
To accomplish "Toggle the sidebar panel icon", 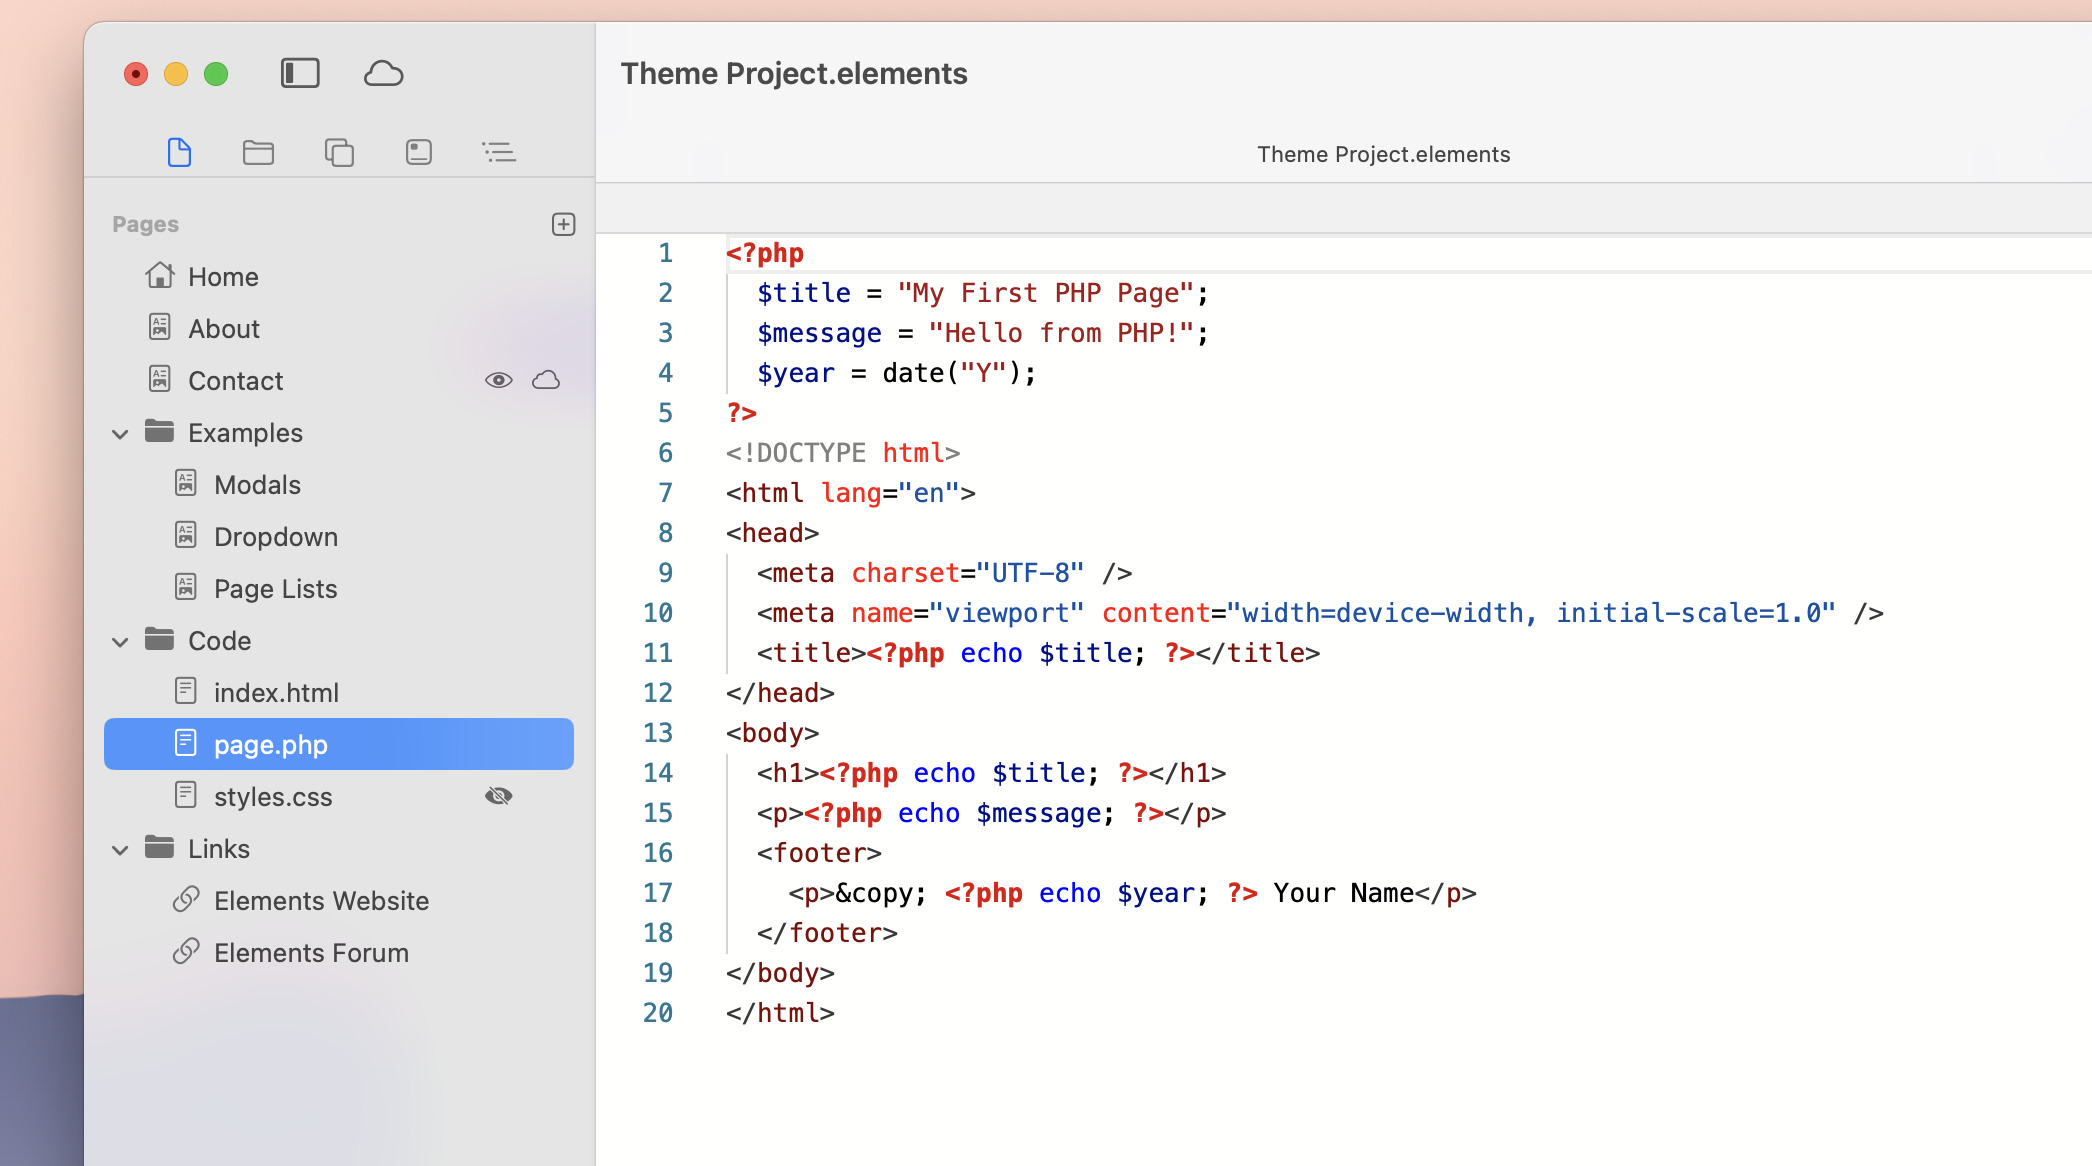I will (x=300, y=73).
